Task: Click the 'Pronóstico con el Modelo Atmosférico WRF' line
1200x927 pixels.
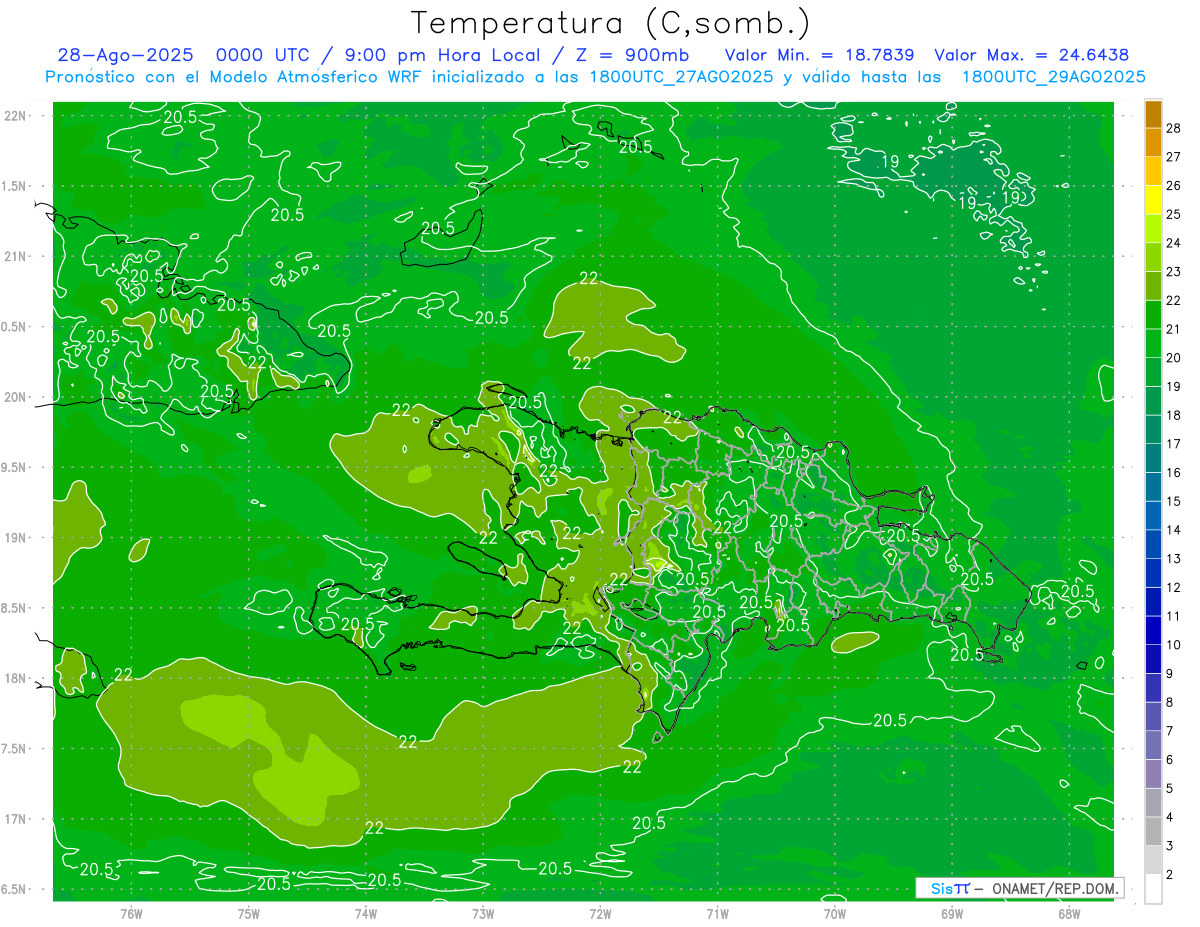Action: pos(235,77)
